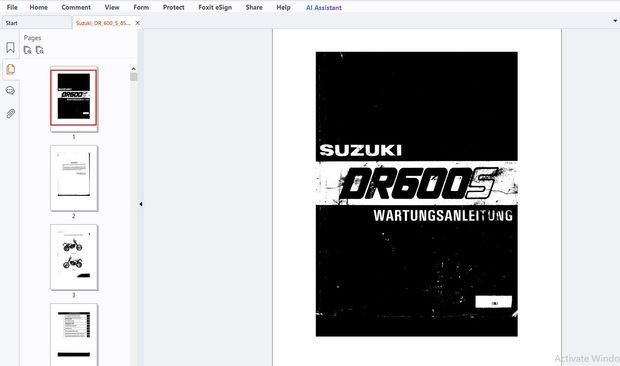This screenshot has height=366, width=620.
Task: Open the Bookmarks panel icon
Action: [x=10, y=48]
